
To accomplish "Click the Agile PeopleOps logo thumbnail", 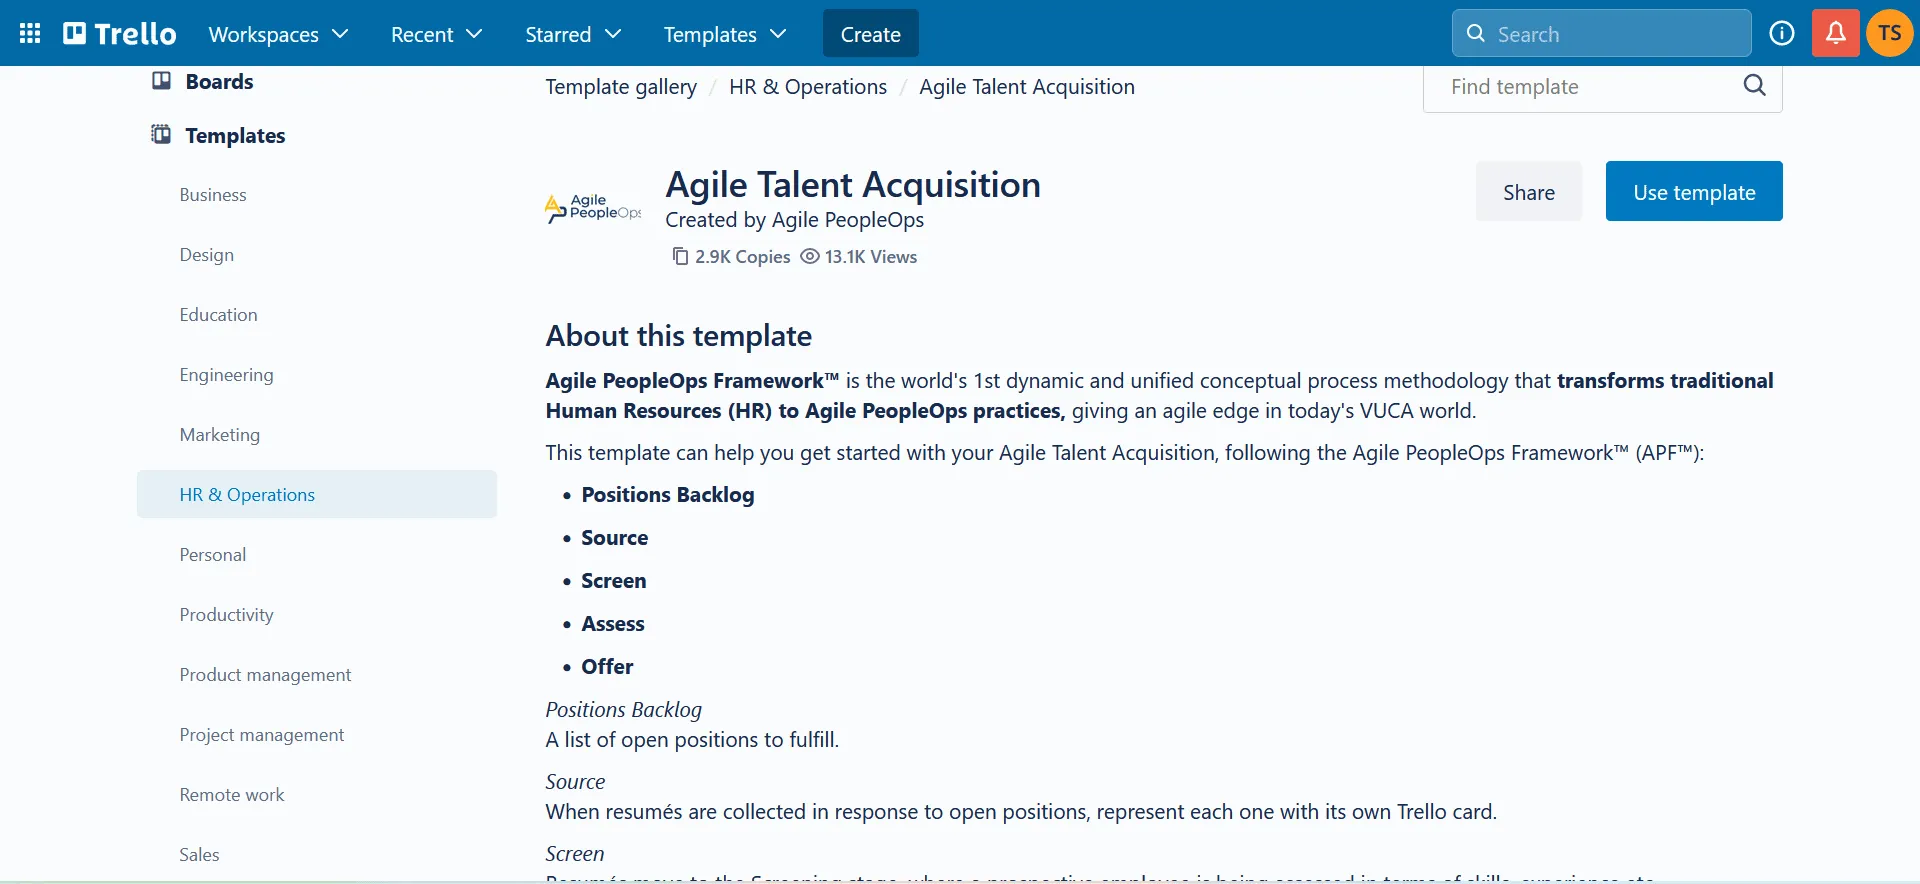I will click(x=593, y=207).
